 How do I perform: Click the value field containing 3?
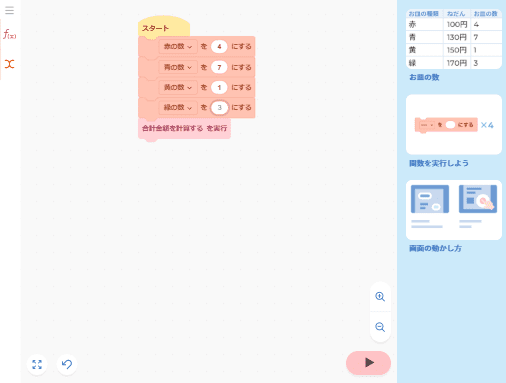coord(219,108)
